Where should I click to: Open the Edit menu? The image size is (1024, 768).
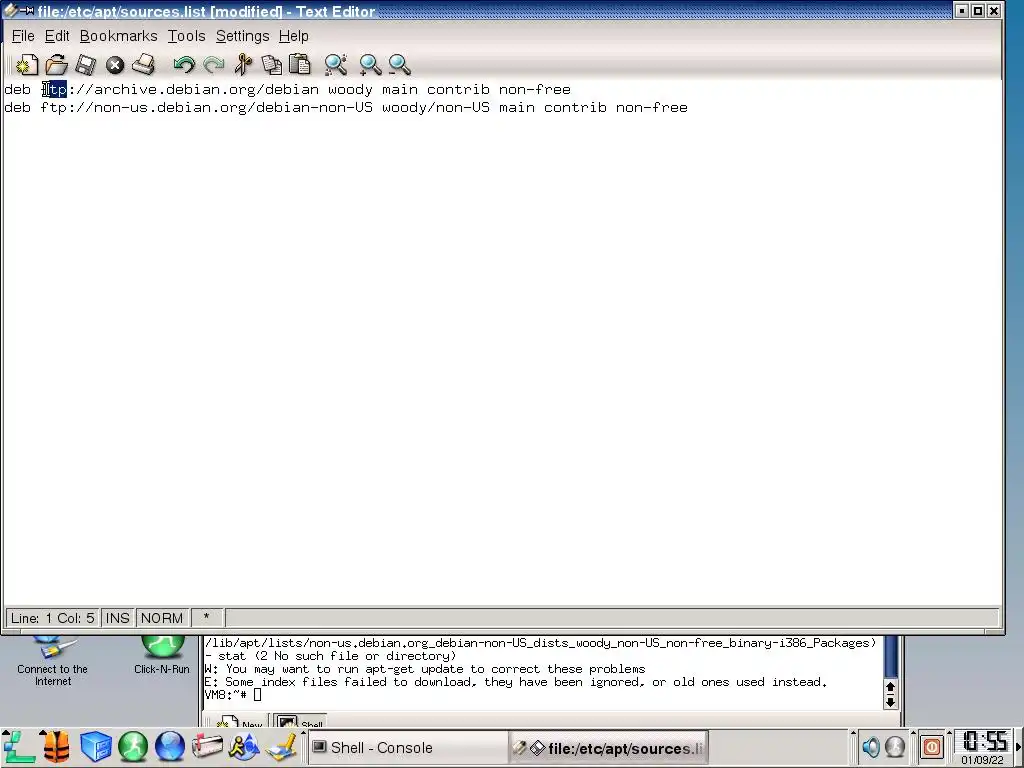57,36
